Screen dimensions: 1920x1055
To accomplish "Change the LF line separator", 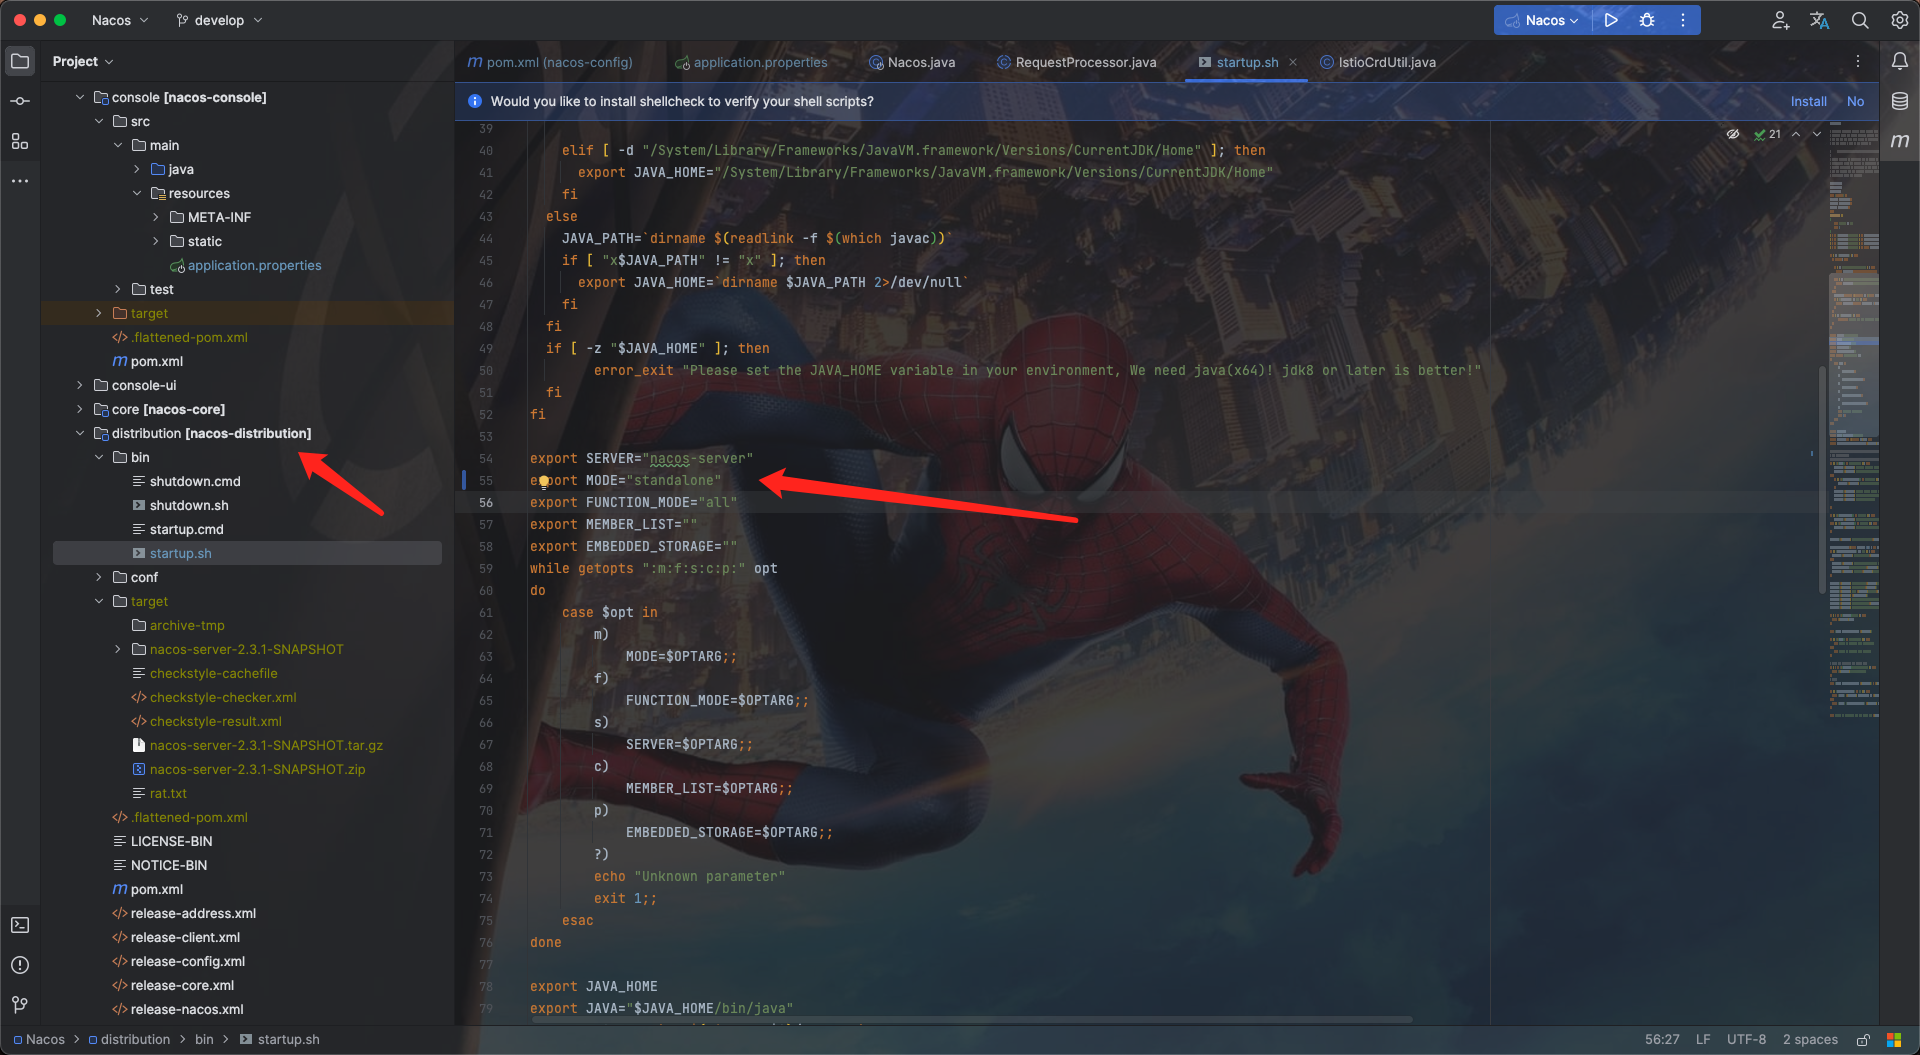I will (1703, 1040).
